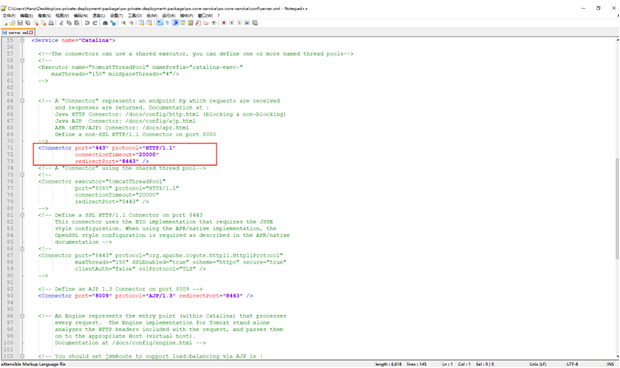
Task: Print the document via the printer icon
Action: point(51,23)
